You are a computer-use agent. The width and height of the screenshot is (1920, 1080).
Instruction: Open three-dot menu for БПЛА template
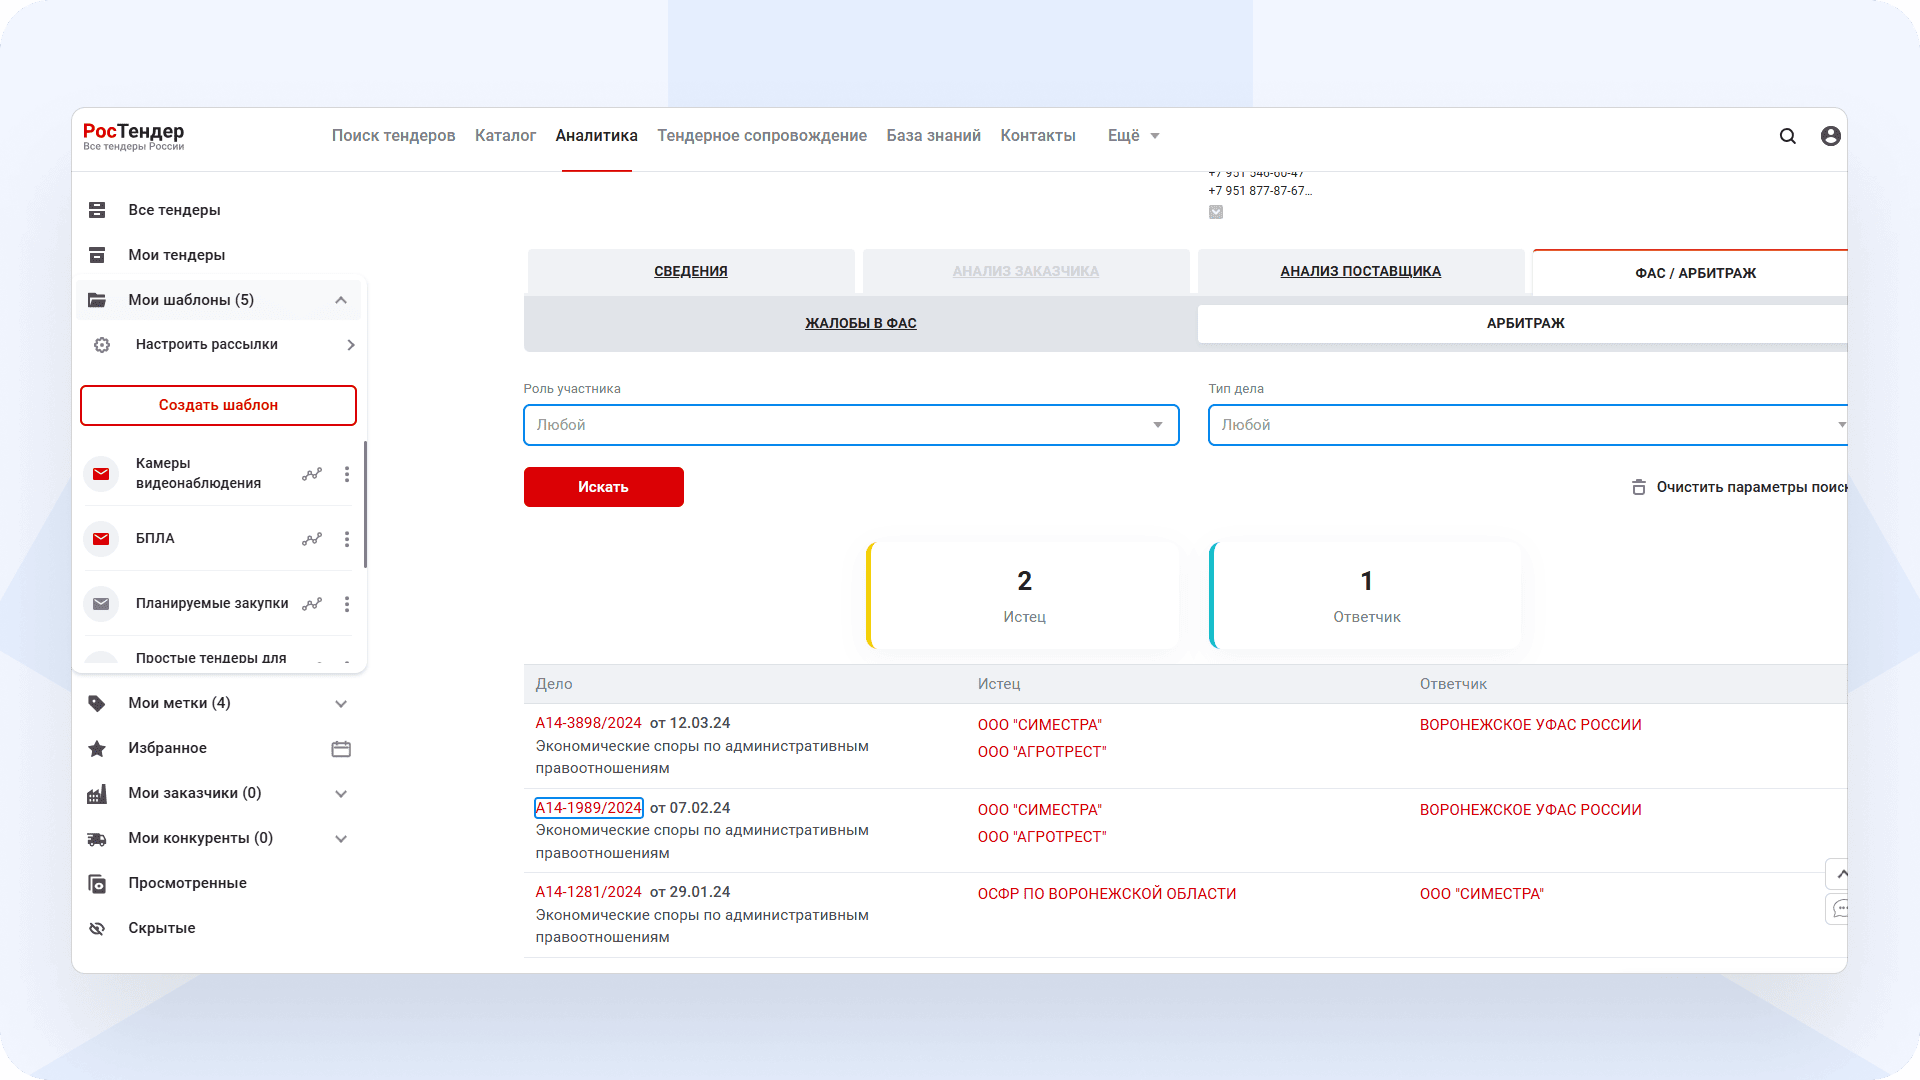point(347,539)
